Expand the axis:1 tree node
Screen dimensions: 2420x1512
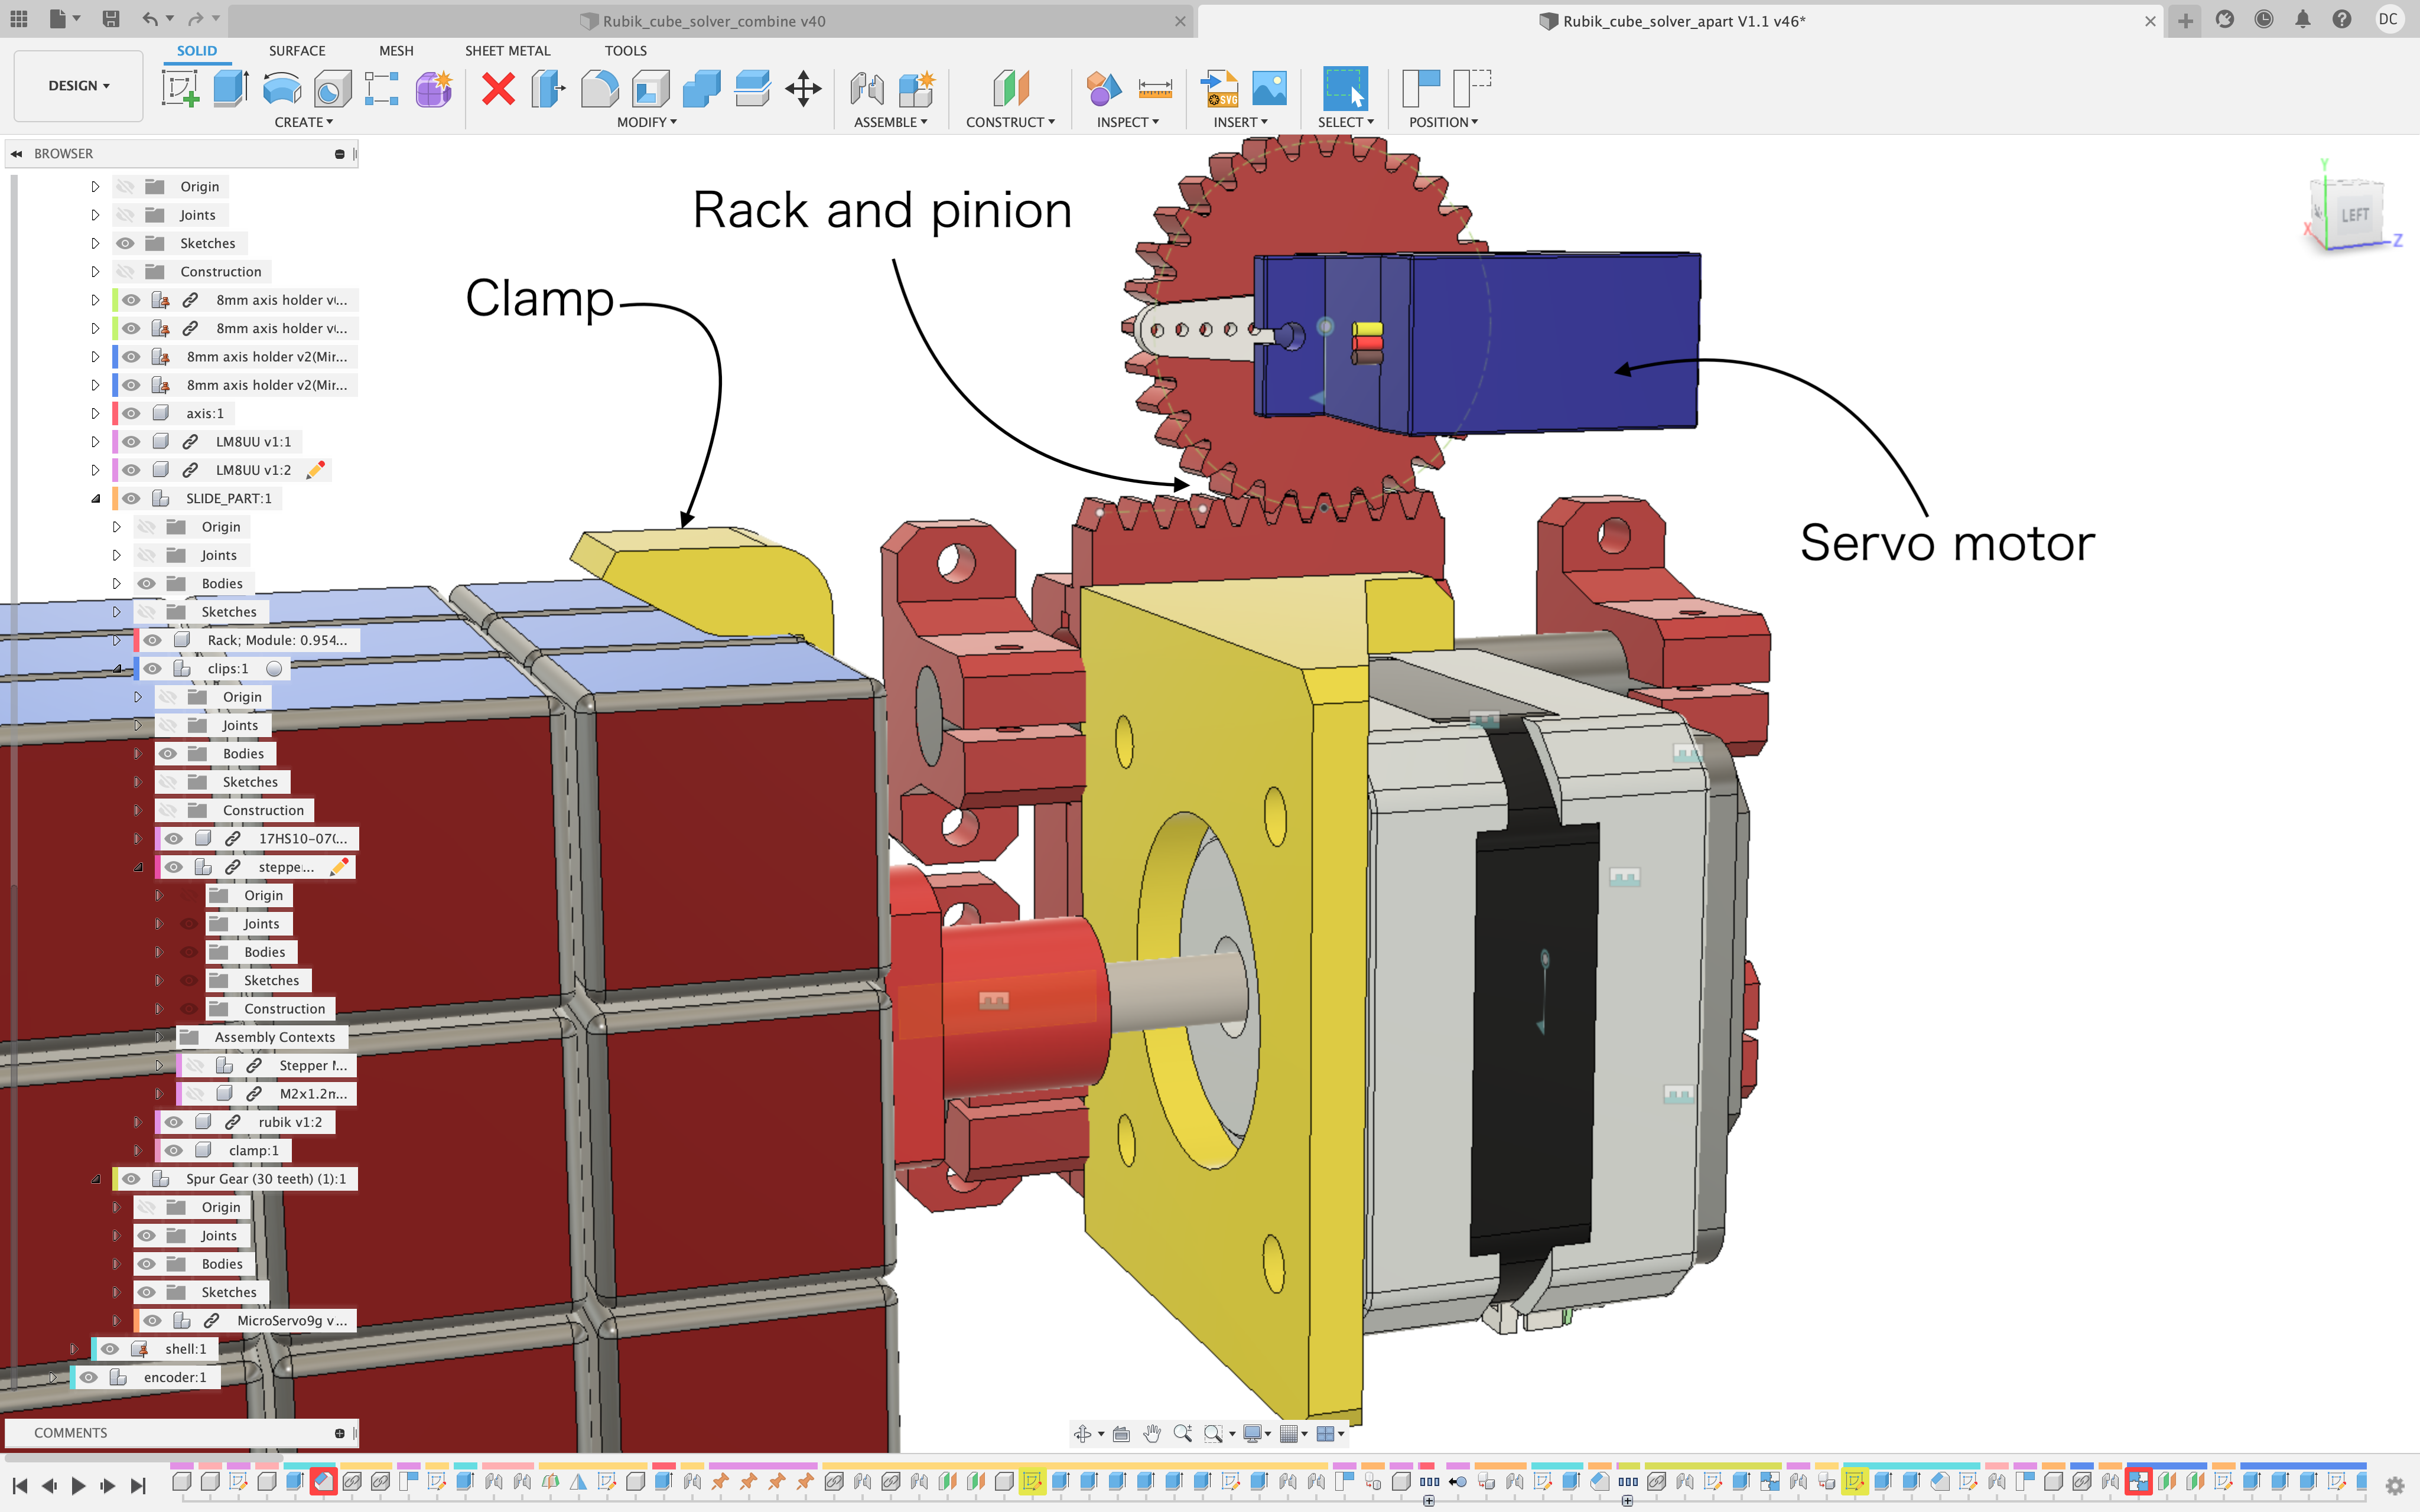tap(96, 413)
